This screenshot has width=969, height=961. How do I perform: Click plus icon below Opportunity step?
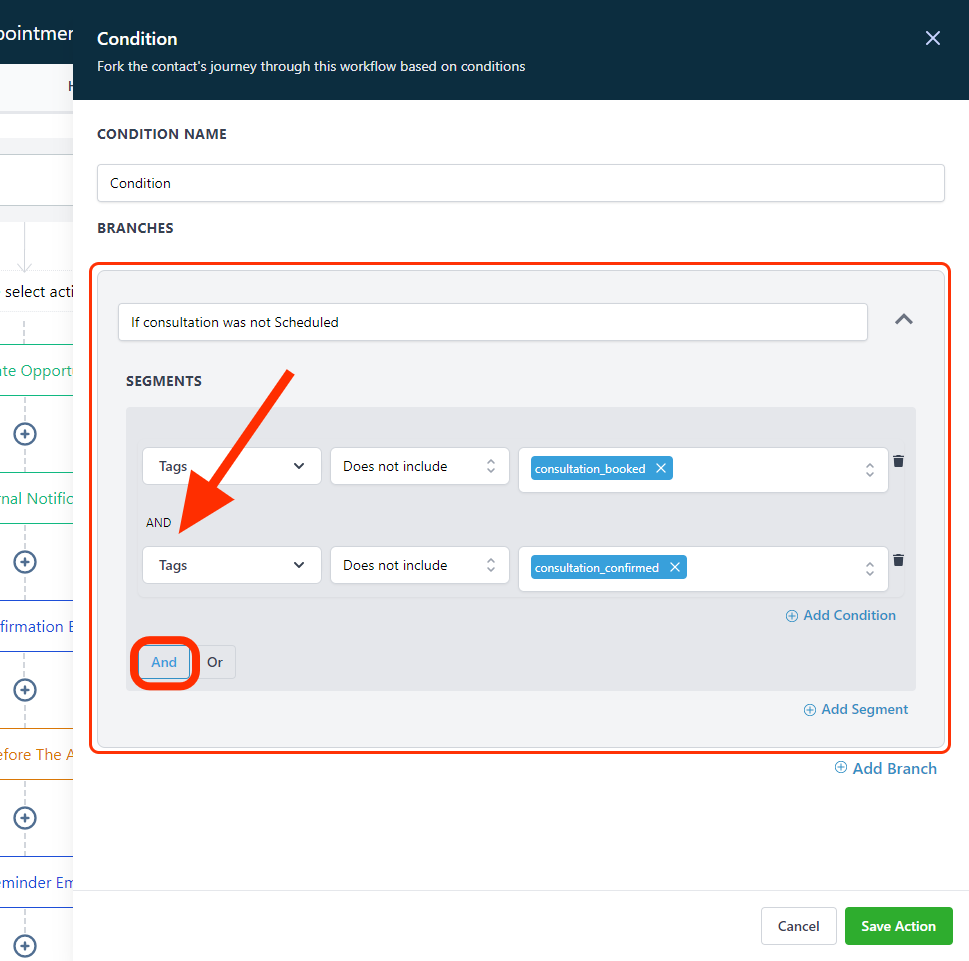25,434
